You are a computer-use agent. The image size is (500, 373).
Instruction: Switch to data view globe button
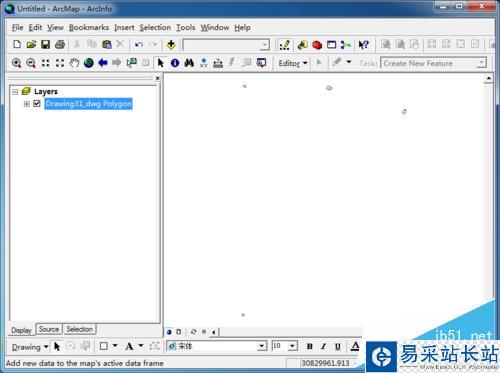pyautogui.click(x=169, y=332)
